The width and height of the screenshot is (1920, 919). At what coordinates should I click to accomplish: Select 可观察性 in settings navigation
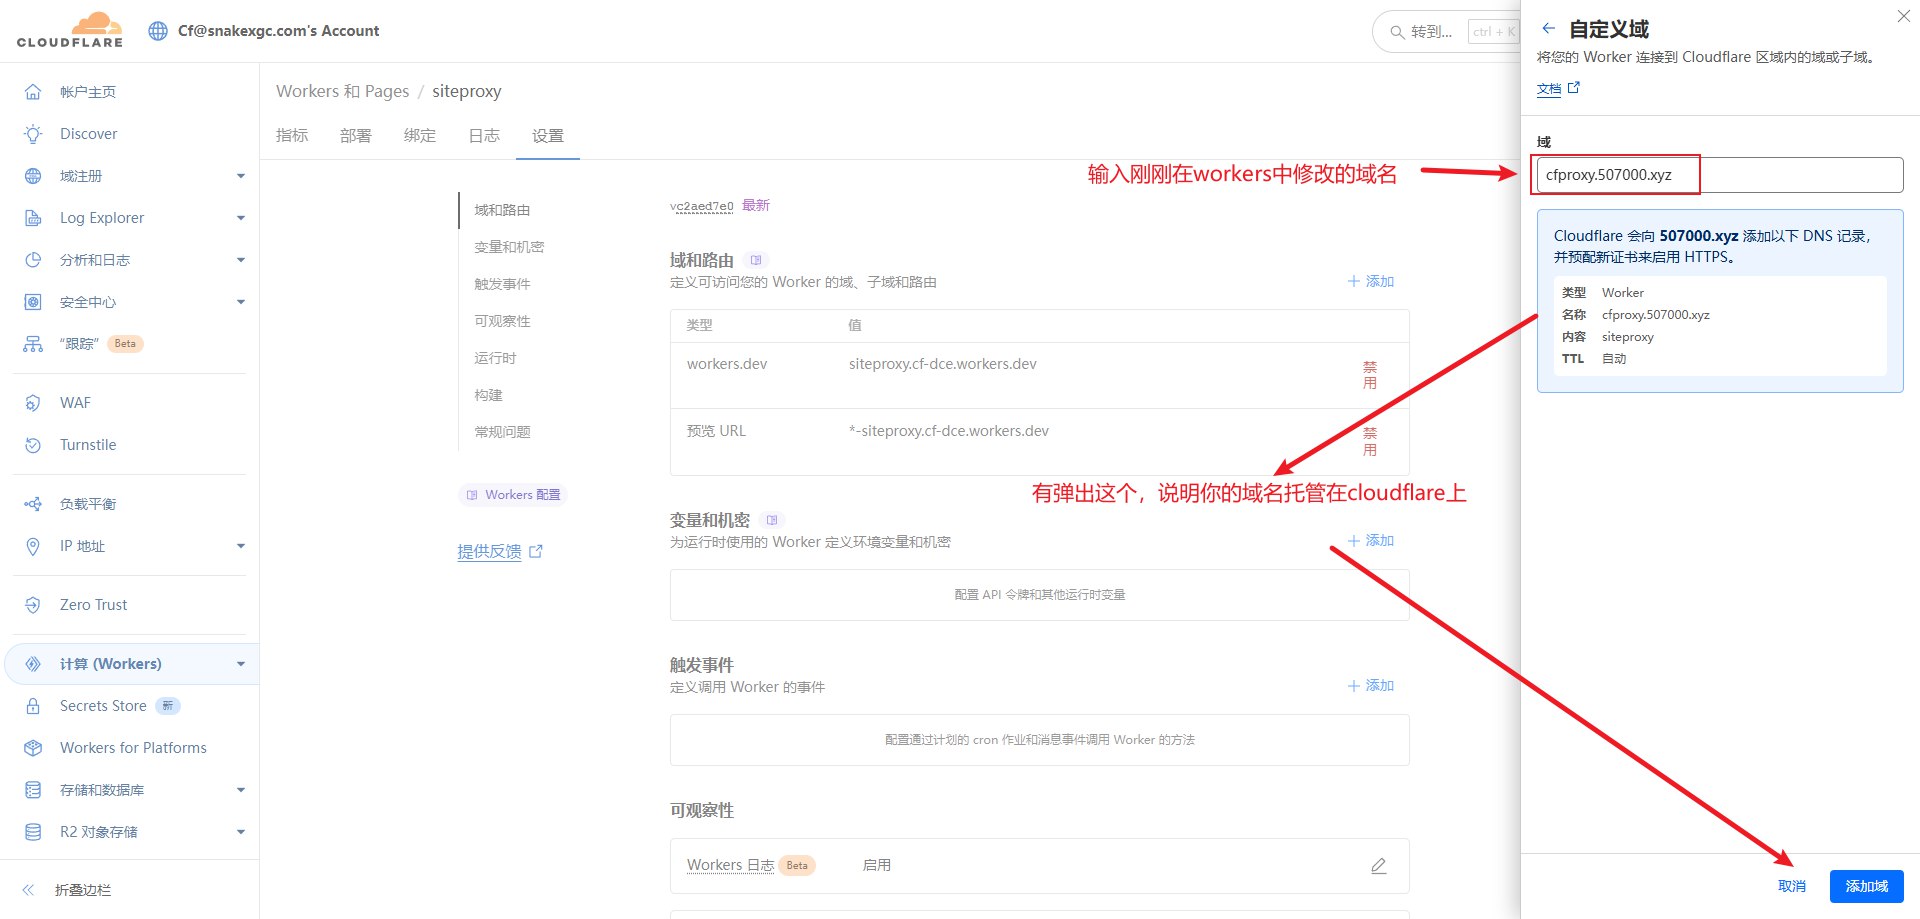click(x=502, y=321)
